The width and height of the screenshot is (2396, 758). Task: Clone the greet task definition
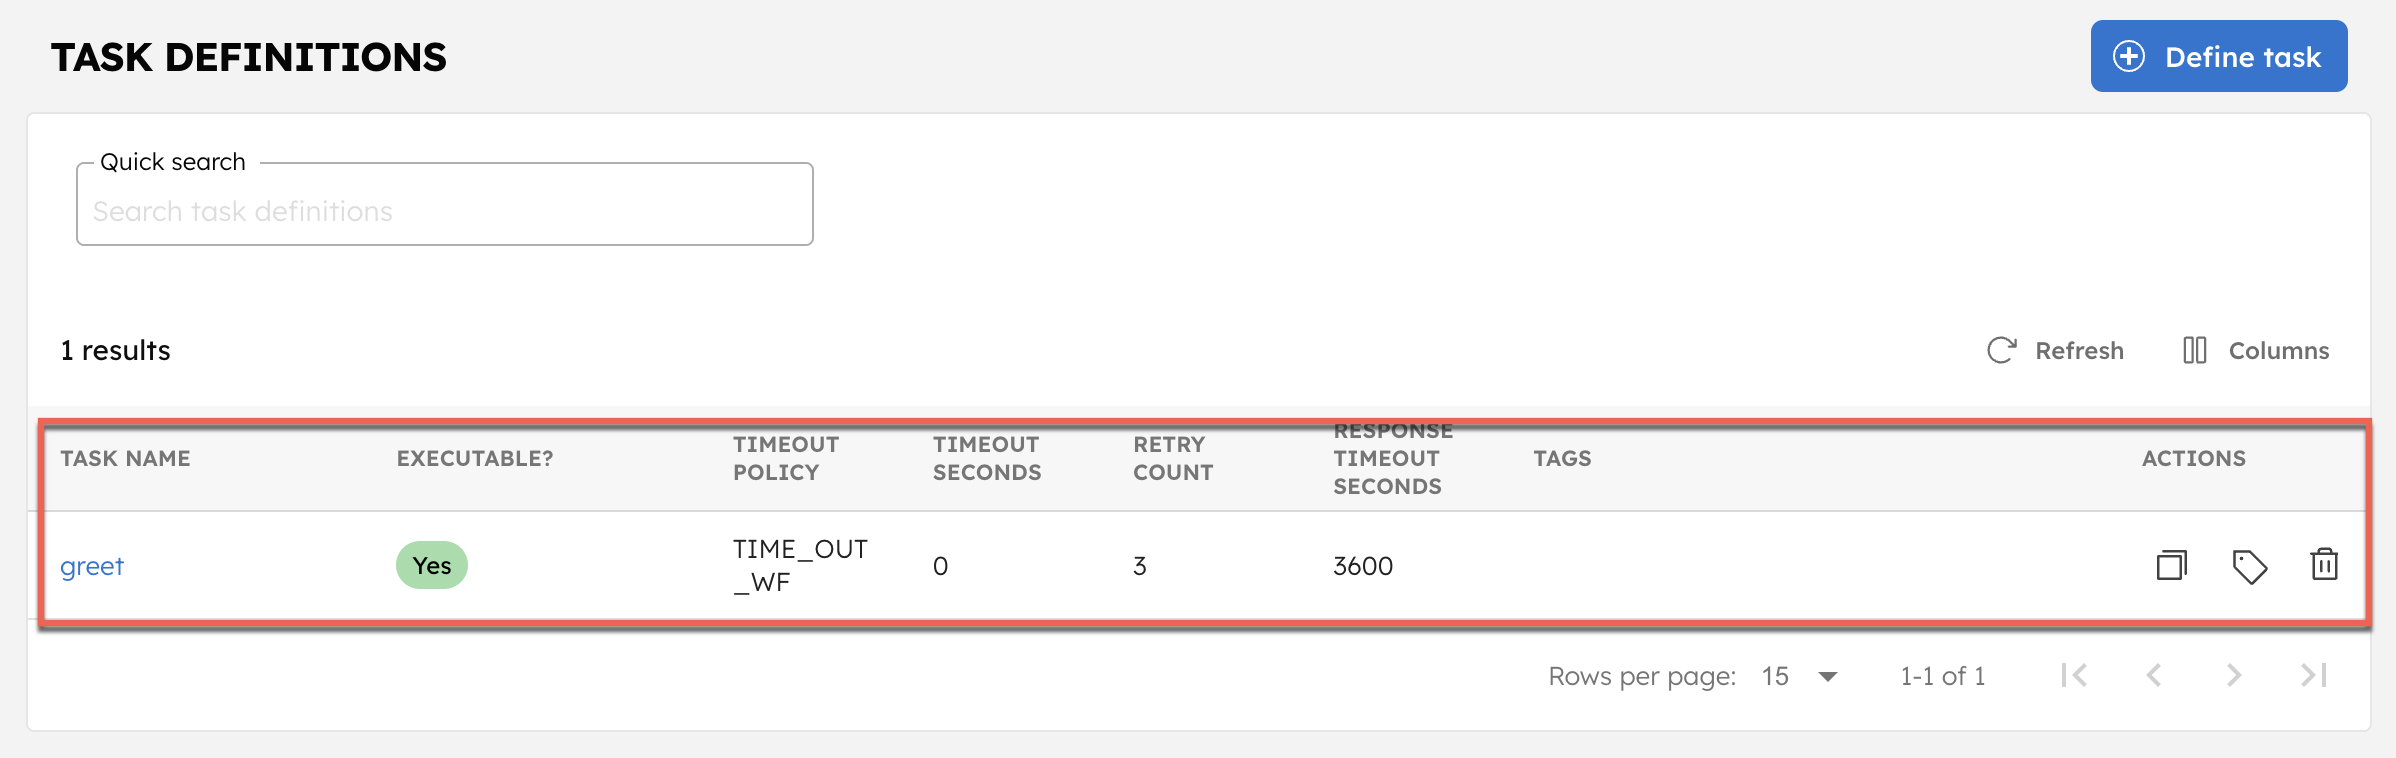pyautogui.click(x=2170, y=565)
